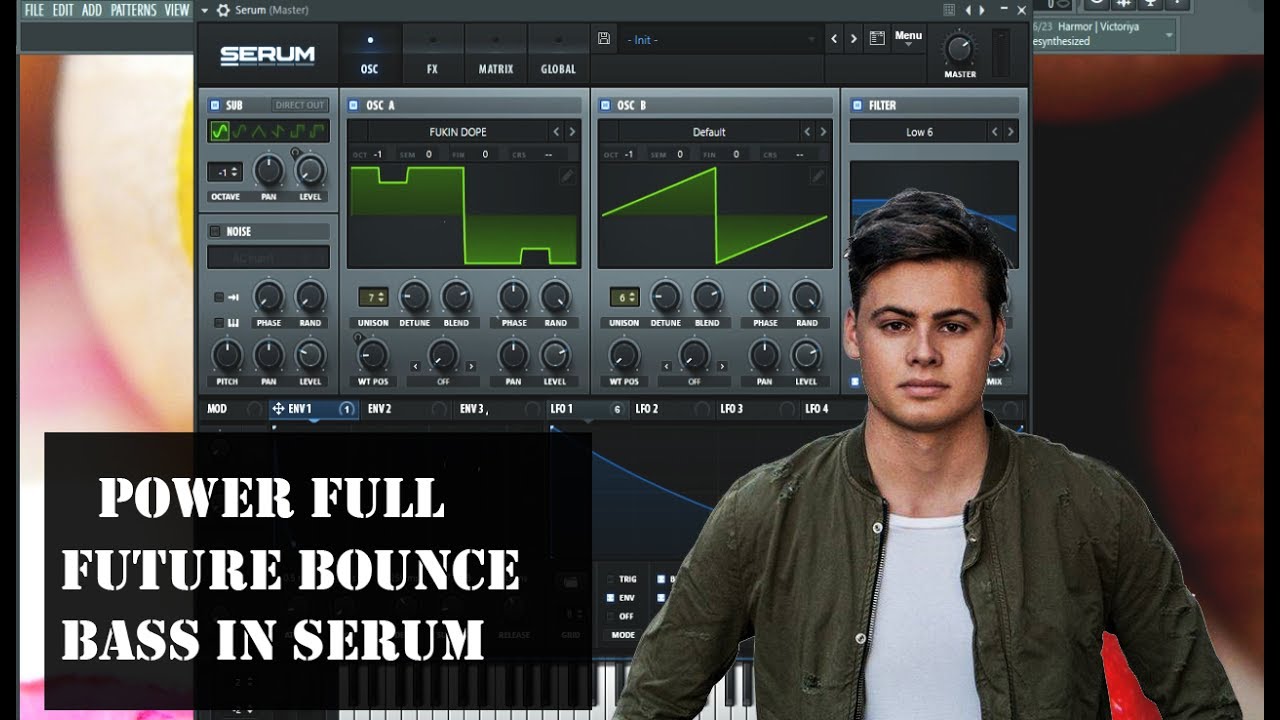The image size is (1280, 720).
Task: Select previous OSC B wavetable arrow
Action: click(x=807, y=132)
